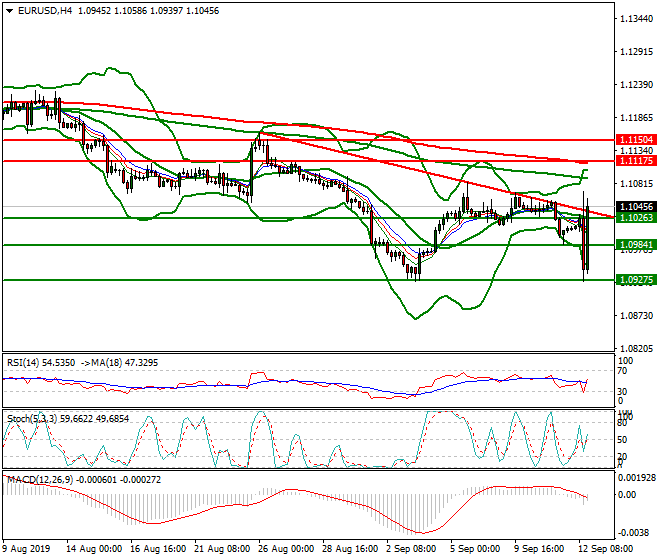Screen dimensions: 660x560
Task: Select the red 1.11175 resistance price label
Action: coord(636,160)
